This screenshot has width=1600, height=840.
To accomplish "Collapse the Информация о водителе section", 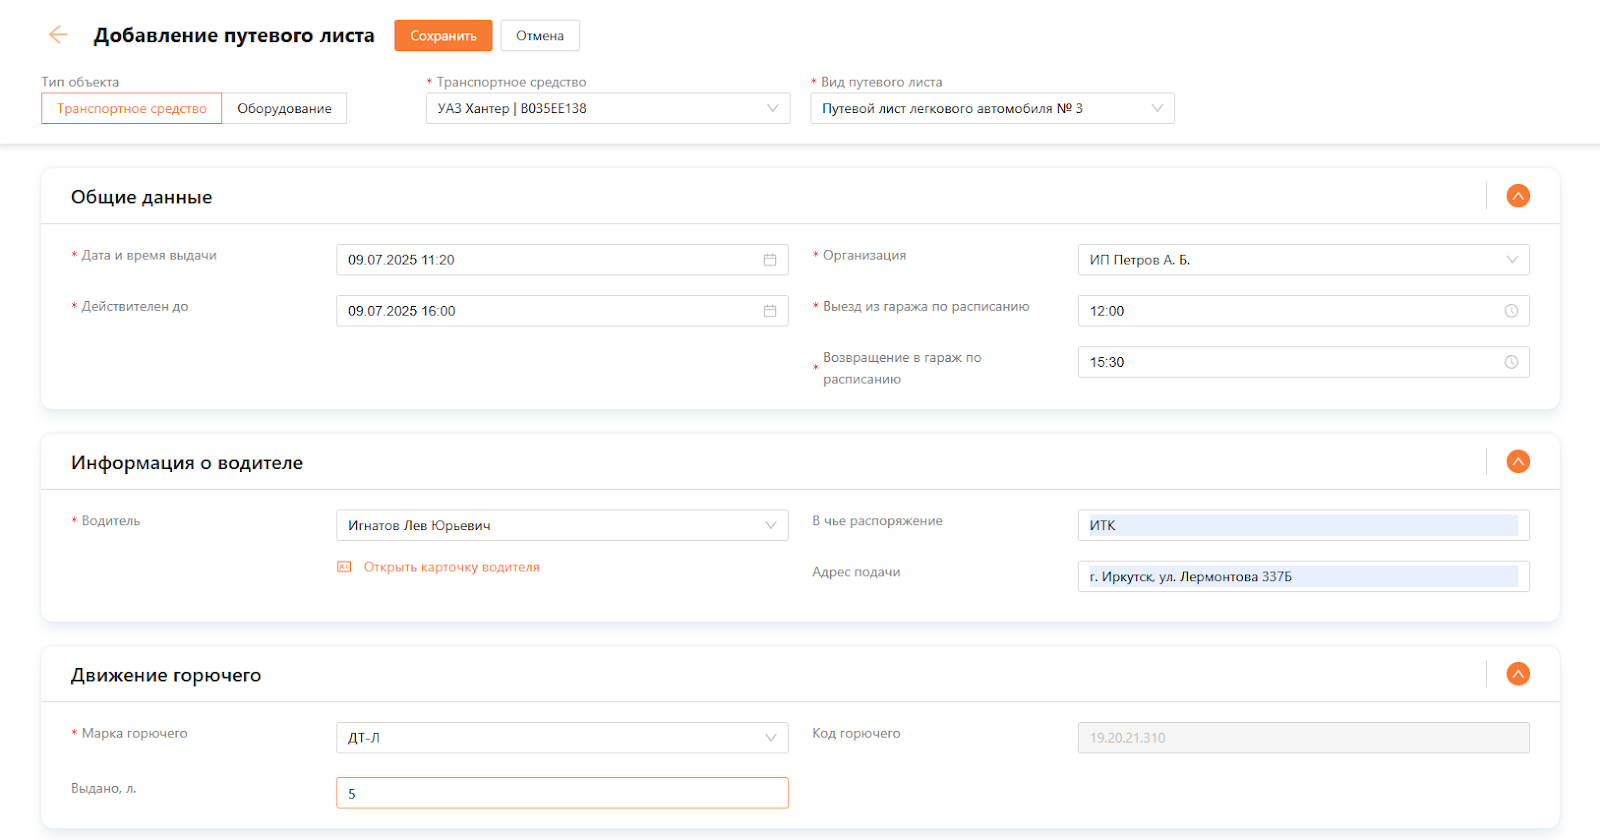I will pos(1518,462).
